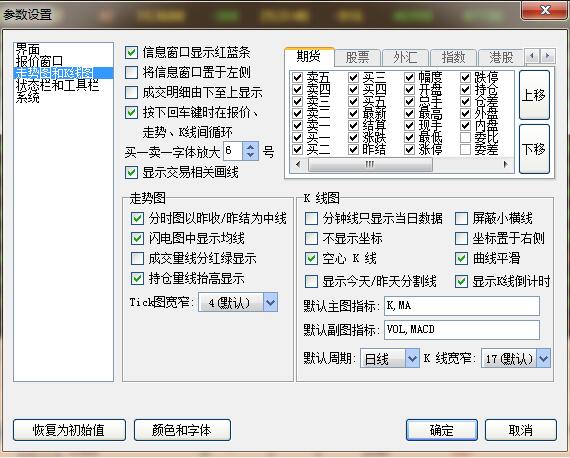570x458 pixels.
Task: Enable 成交量线分红绿显示 option
Action: [x=137, y=259]
